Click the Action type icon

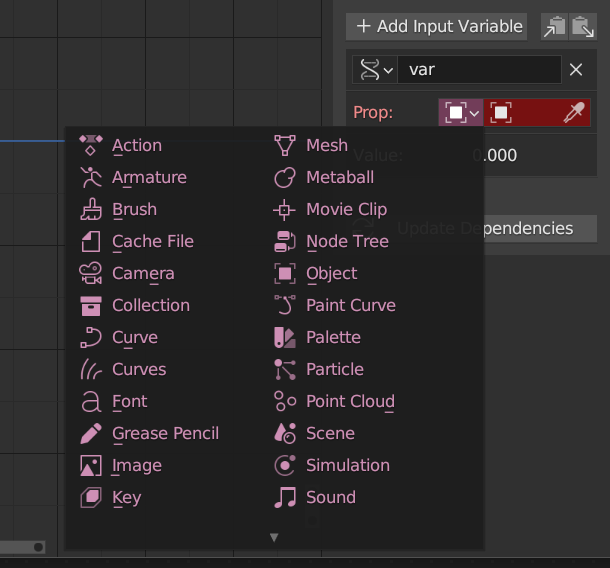click(91, 145)
